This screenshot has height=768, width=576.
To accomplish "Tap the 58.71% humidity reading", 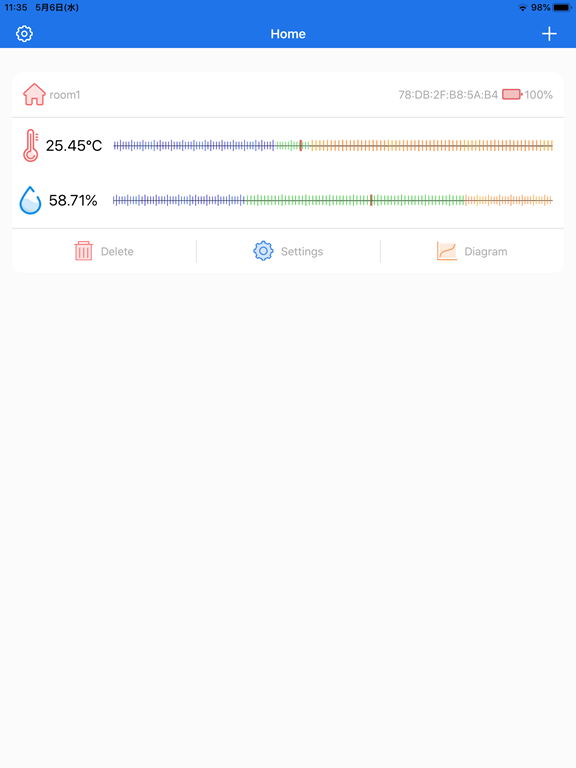I will (73, 200).
